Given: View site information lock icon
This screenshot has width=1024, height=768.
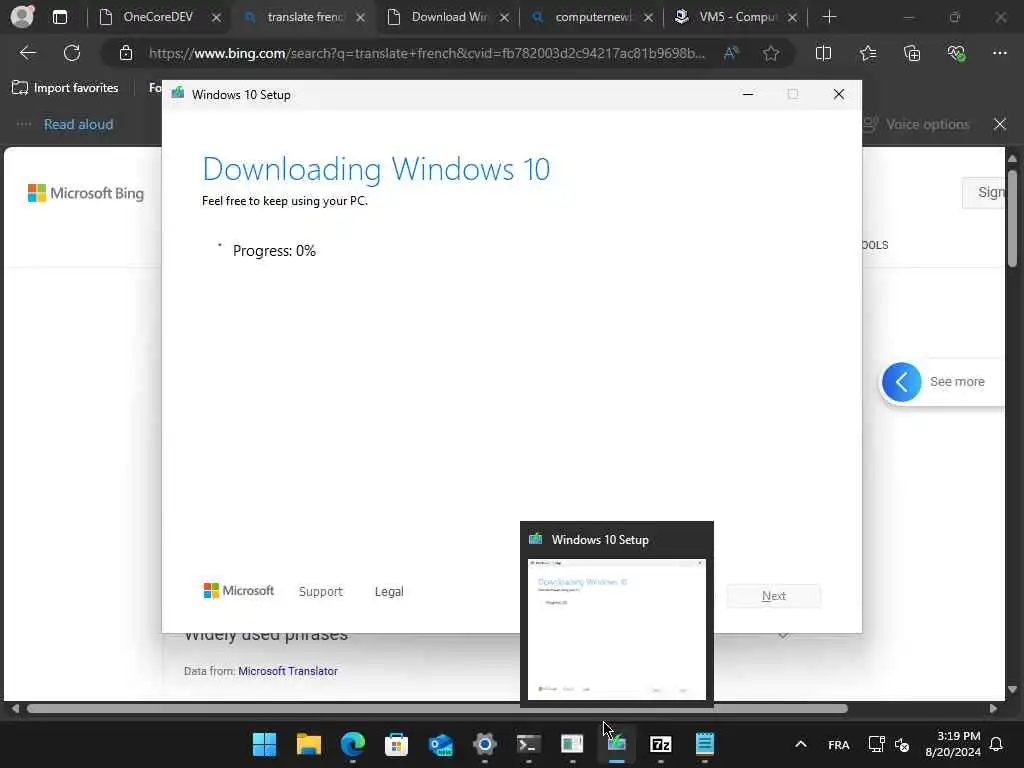Looking at the screenshot, I should point(126,54).
